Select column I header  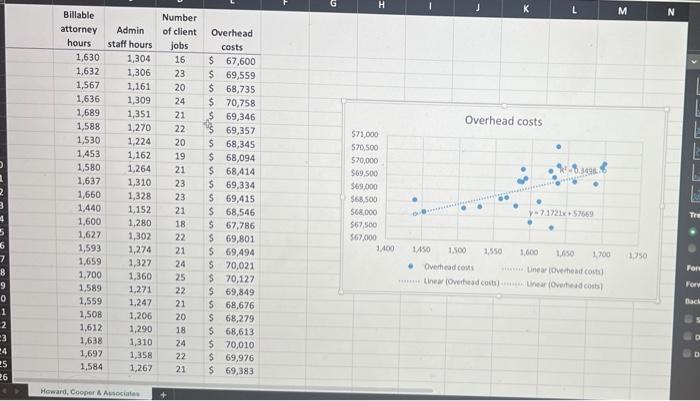430,6
